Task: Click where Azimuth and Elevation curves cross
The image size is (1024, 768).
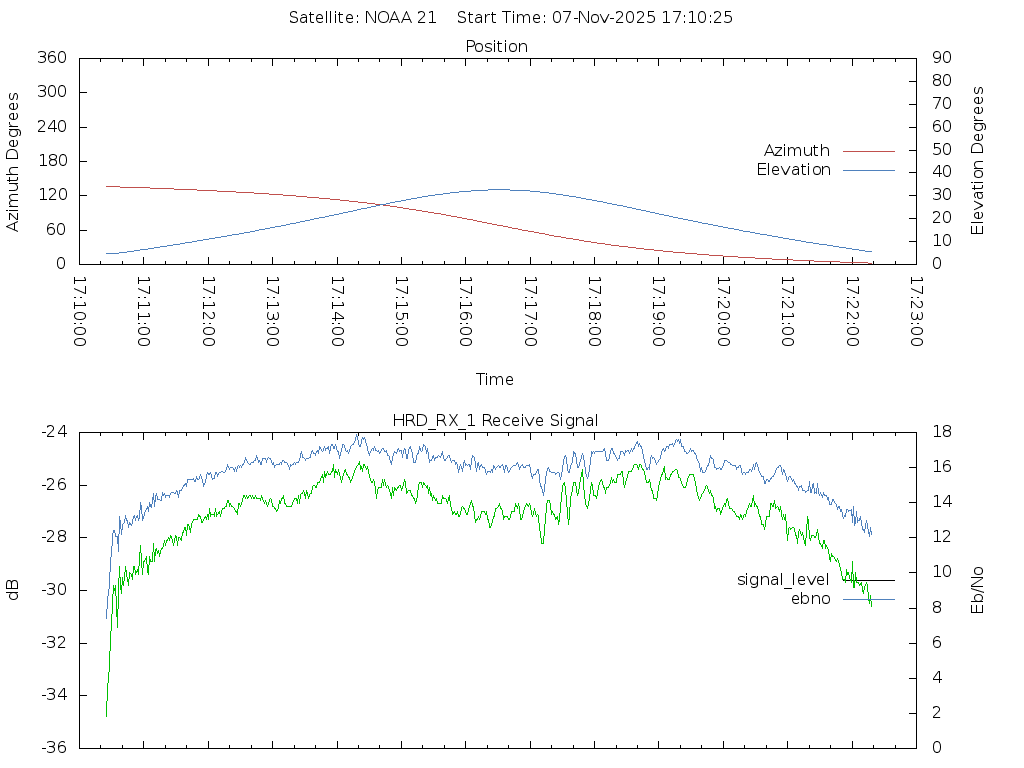Action: coord(382,205)
